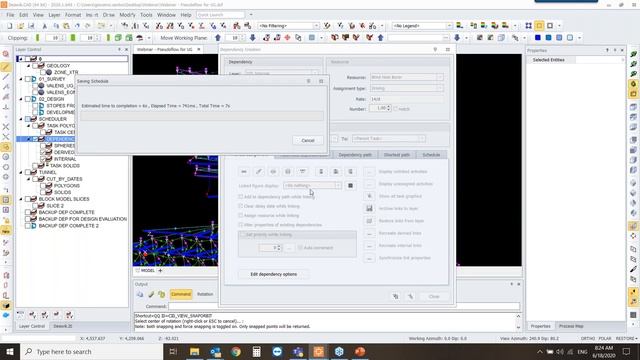
Task: Switch to the Rotation tab in Output
Action: pyautogui.click(x=205, y=294)
